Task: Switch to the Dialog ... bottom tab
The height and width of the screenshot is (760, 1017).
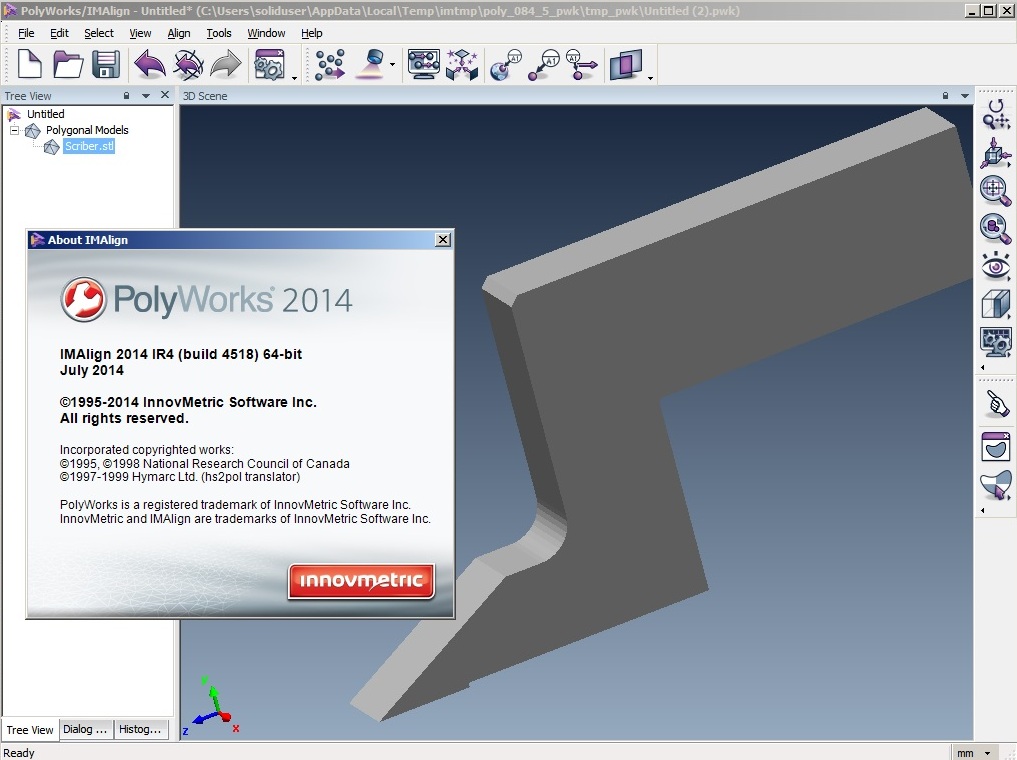Action: tap(86, 730)
